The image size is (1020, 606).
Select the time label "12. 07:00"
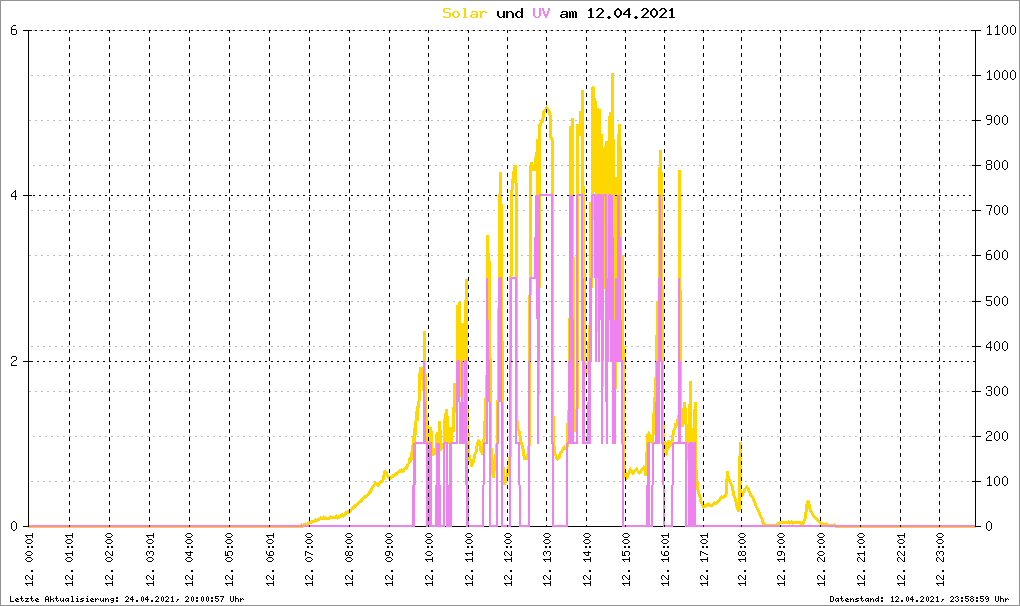tap(310, 559)
